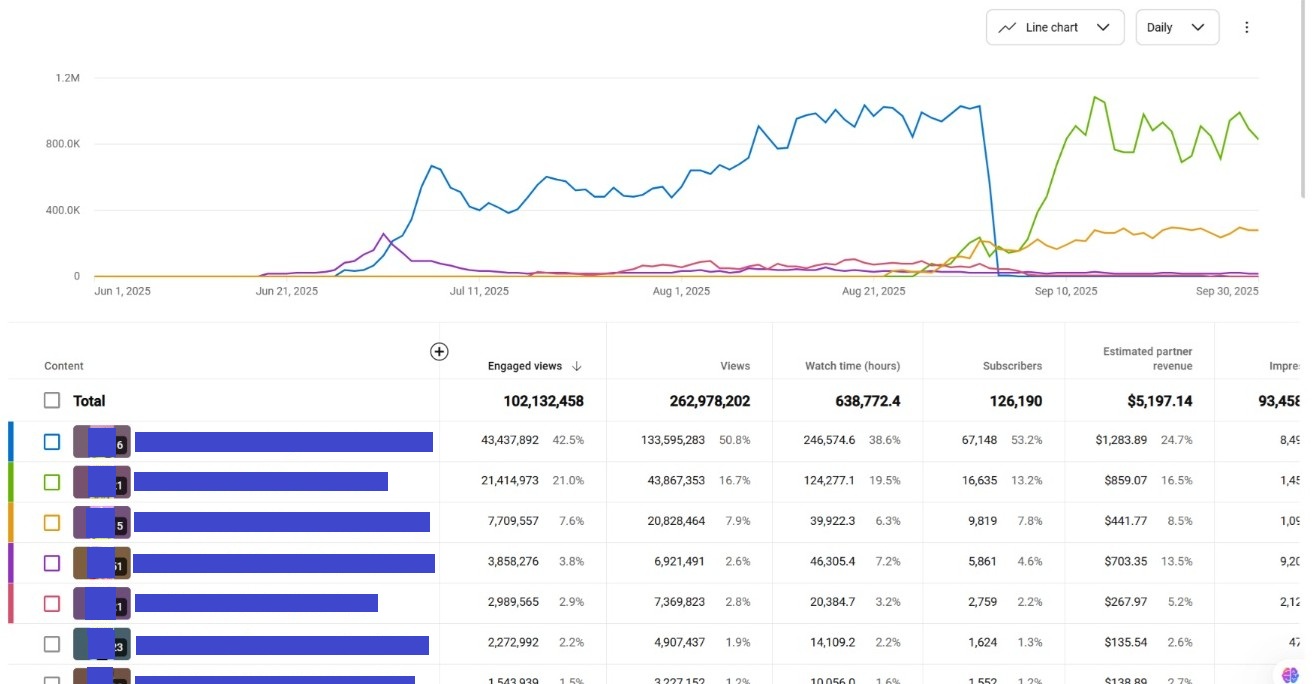Open the three-dot chart options menu
Viewport: 1315px width, 684px height.
pos(1247,27)
